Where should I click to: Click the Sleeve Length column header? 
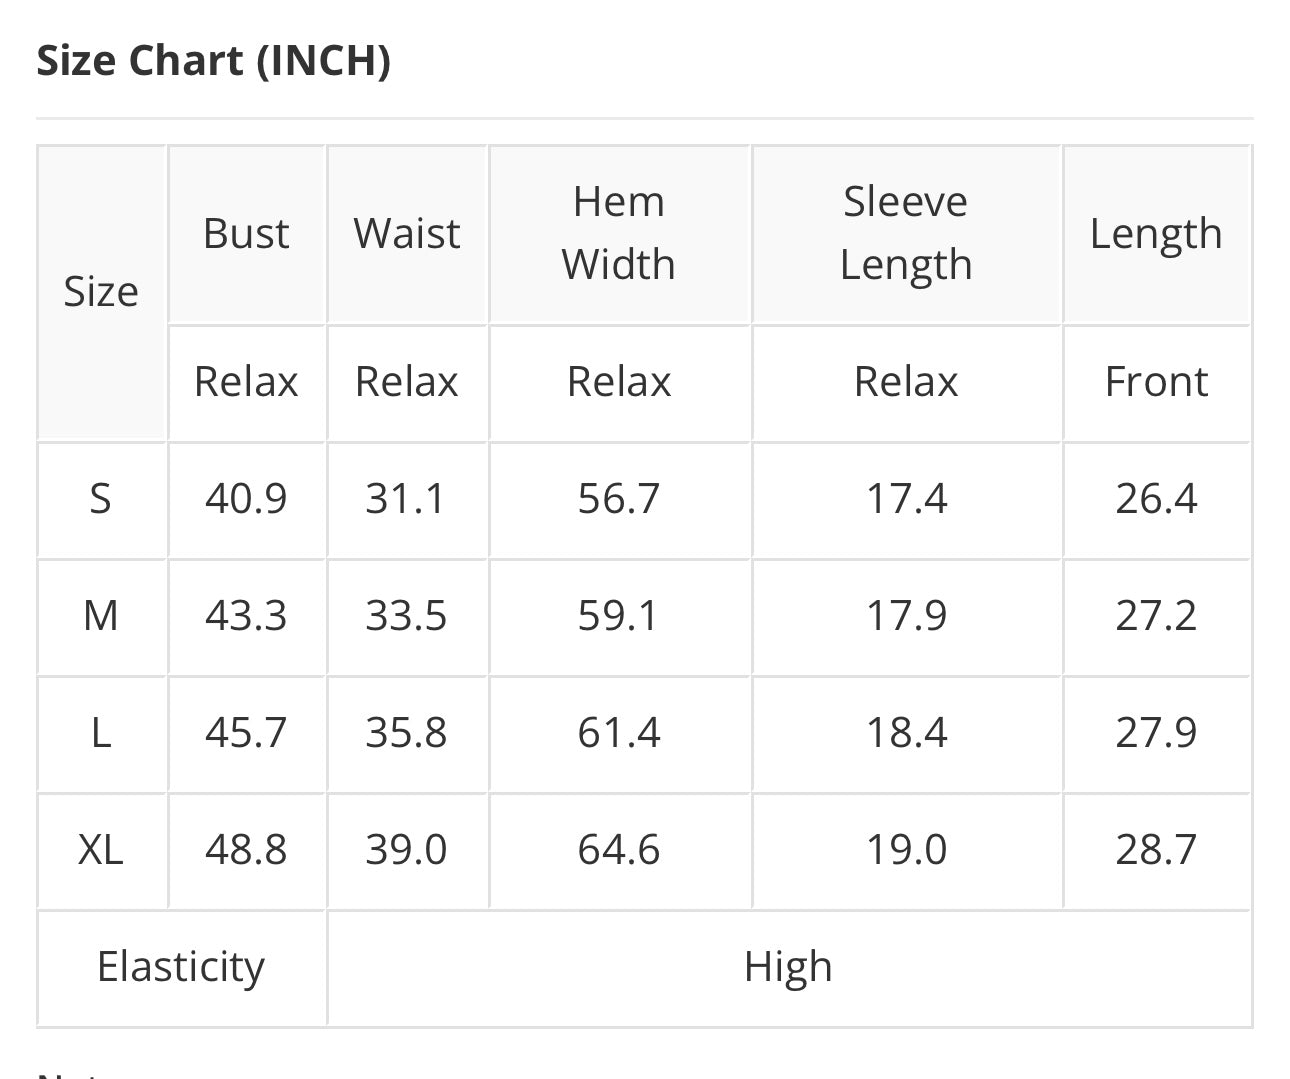905,233
